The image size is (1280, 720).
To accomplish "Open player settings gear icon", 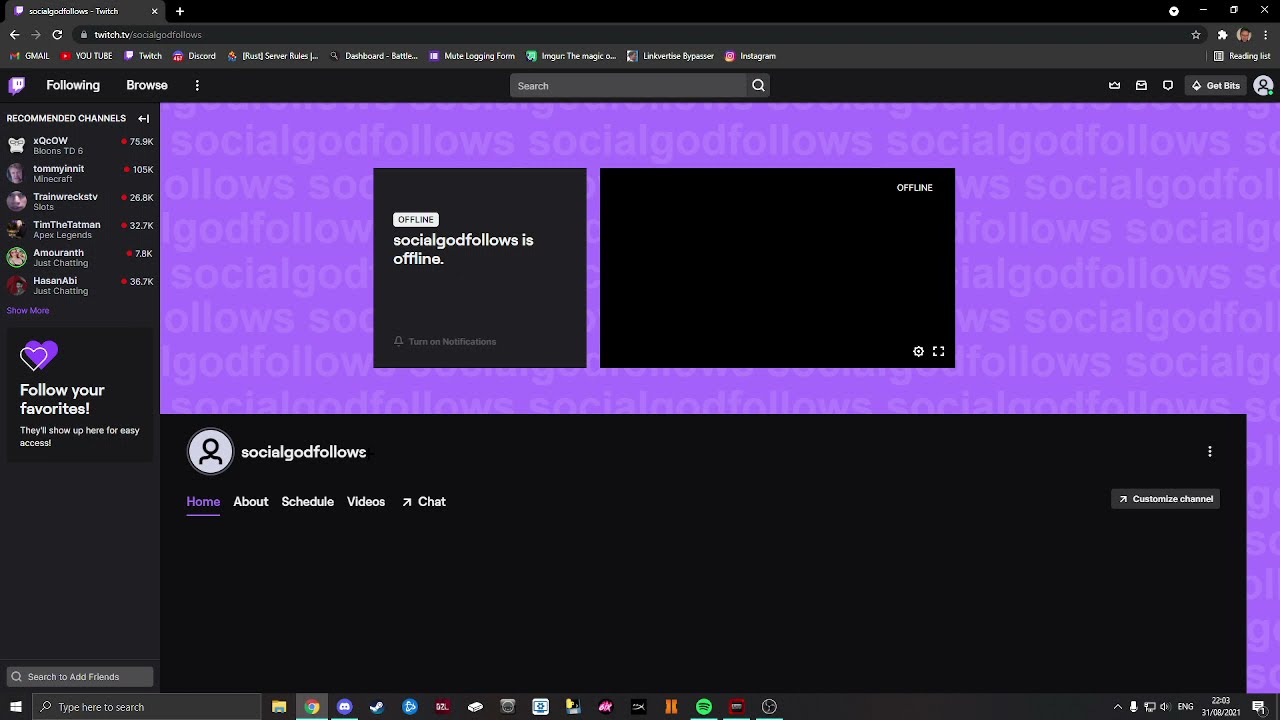I will [x=918, y=351].
